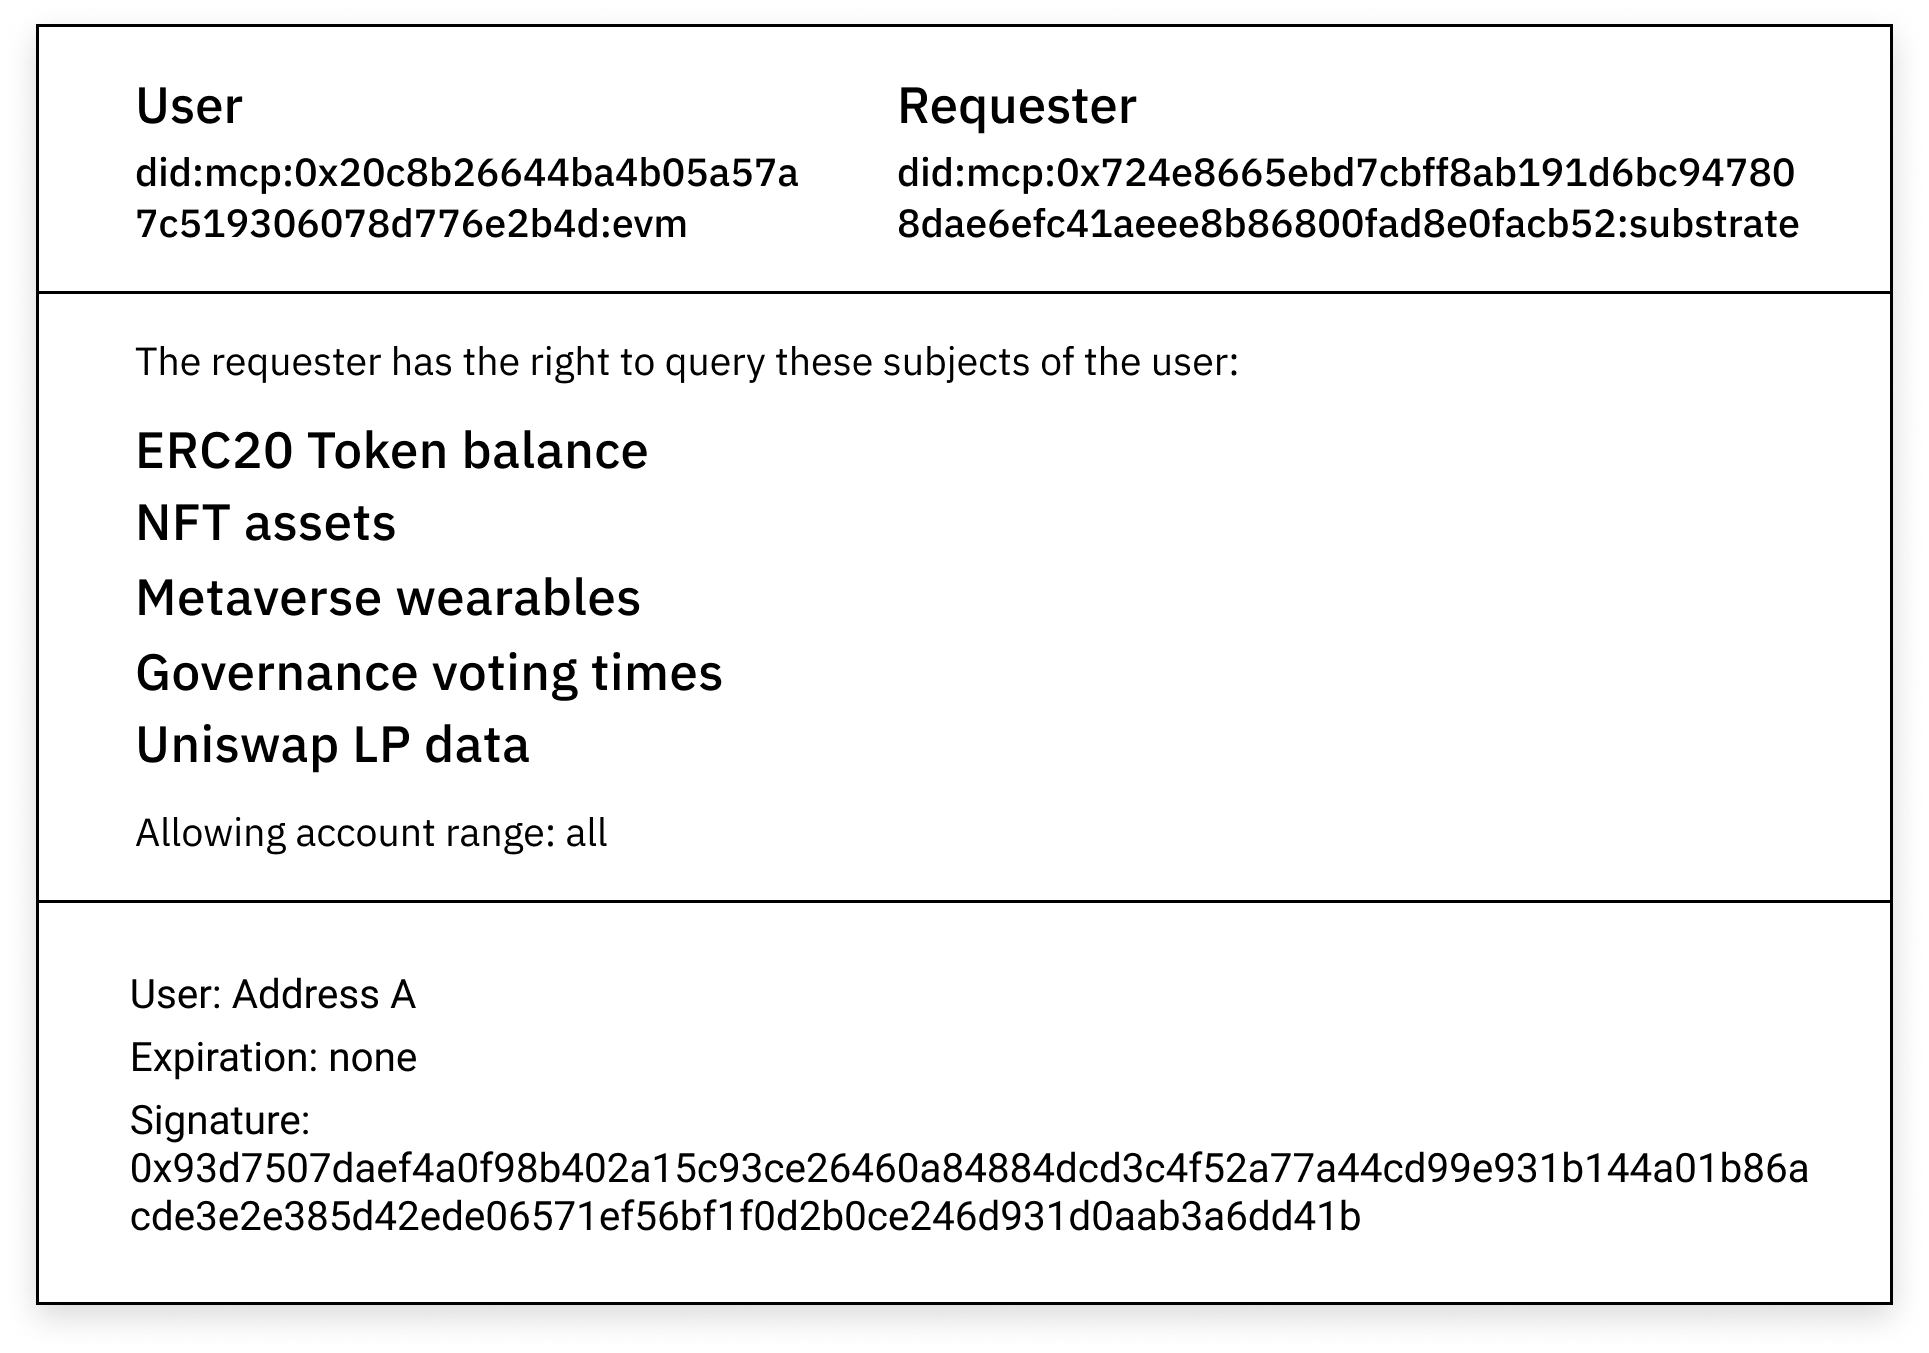Click the Uniswap LP data subject
1929x1353 pixels.
tap(332, 746)
